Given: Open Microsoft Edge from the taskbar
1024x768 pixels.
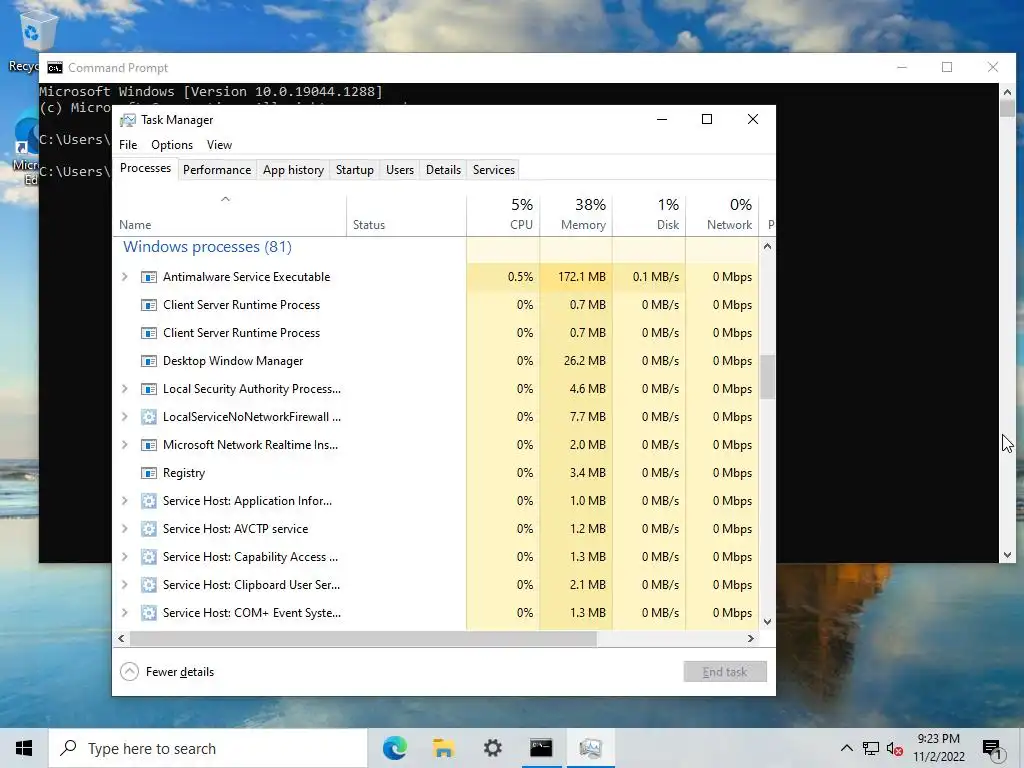Looking at the screenshot, I should [395, 748].
